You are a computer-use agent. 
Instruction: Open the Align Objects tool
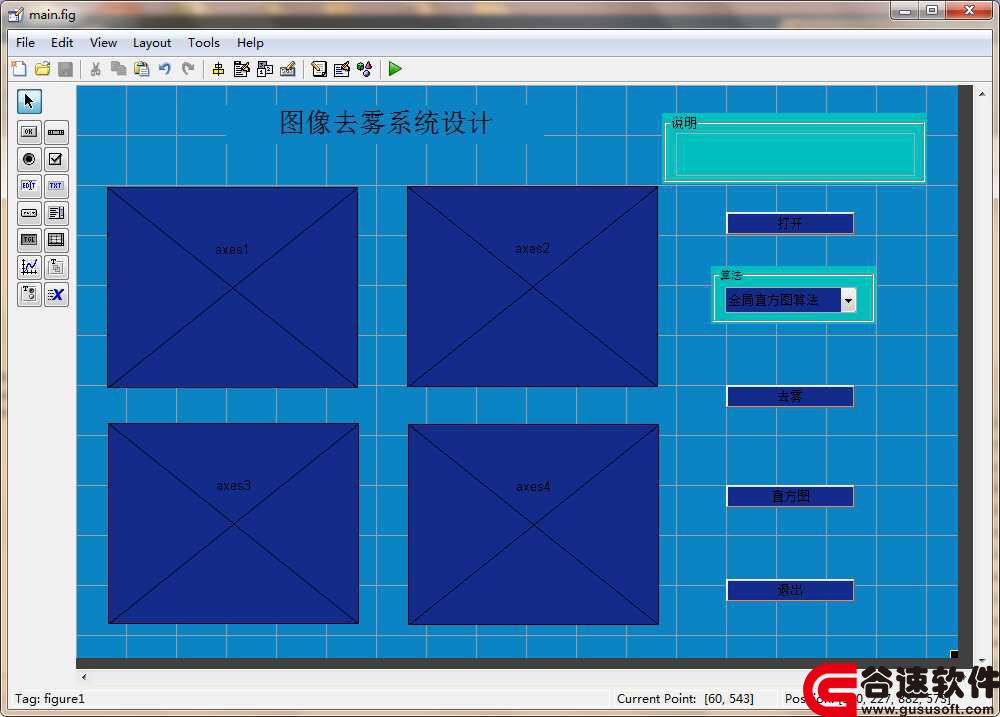(218, 69)
